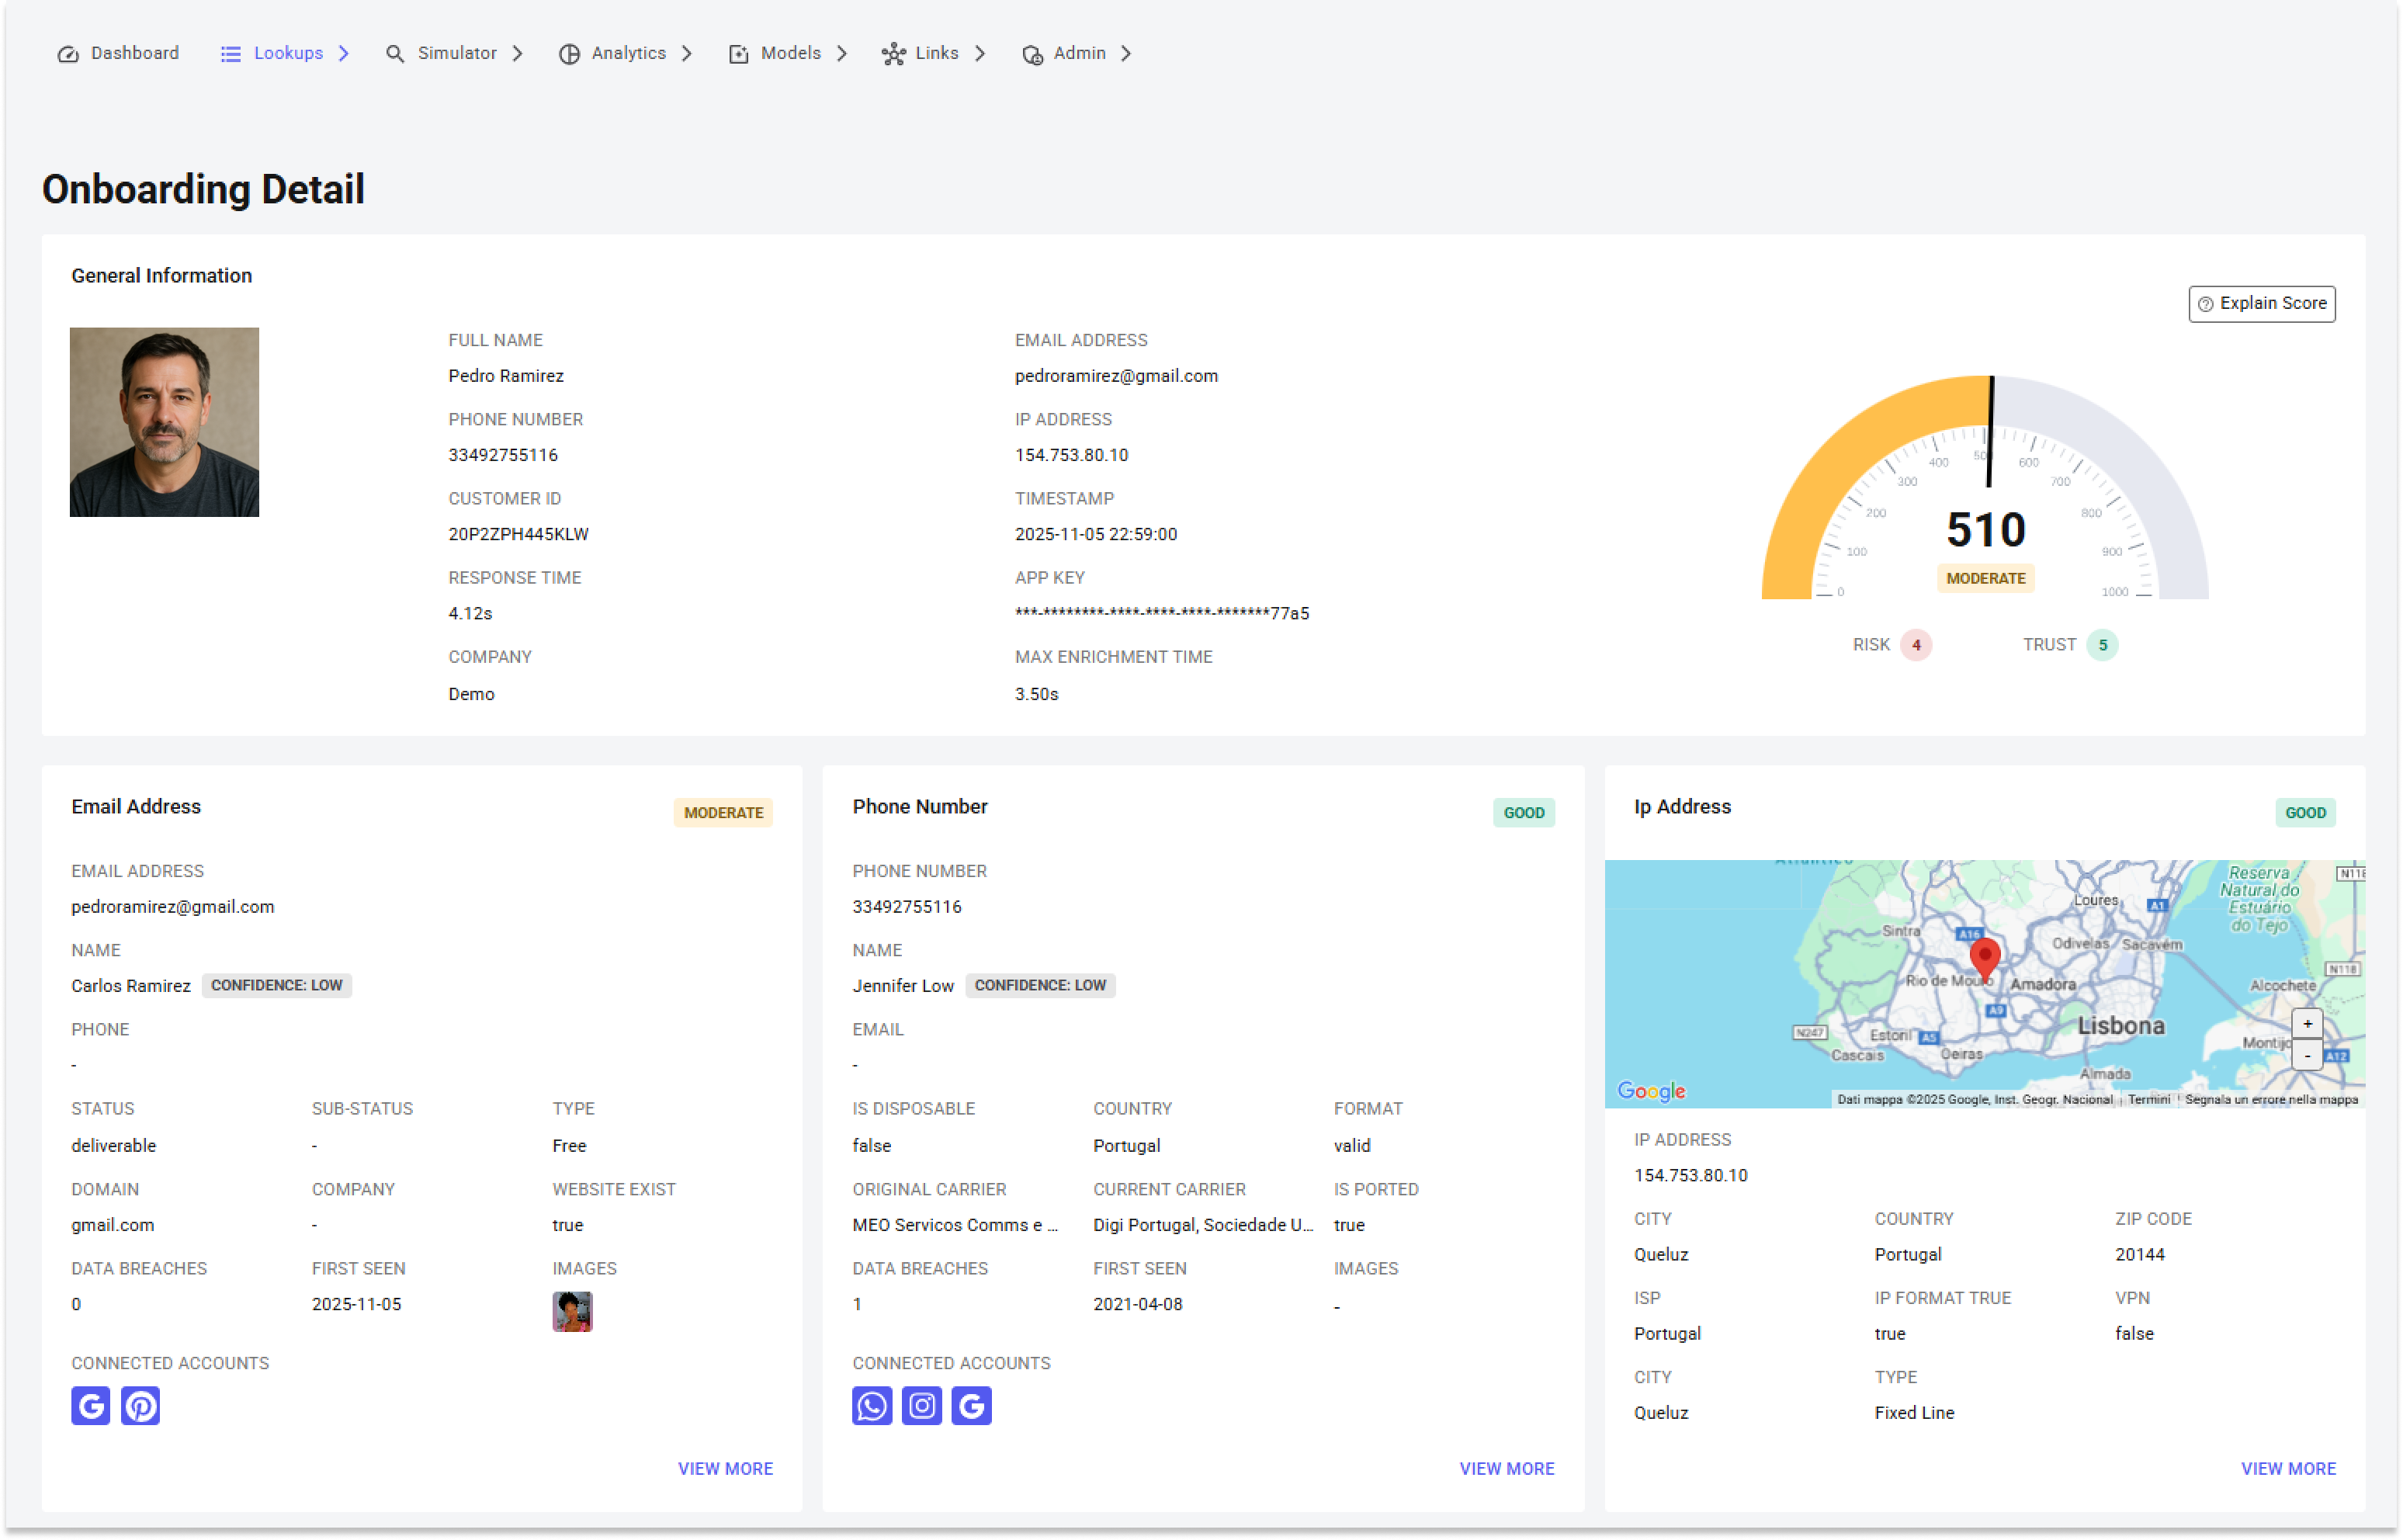2403x1540 pixels.
Task: Expand the Admin menu chevron
Action: coord(1126,54)
